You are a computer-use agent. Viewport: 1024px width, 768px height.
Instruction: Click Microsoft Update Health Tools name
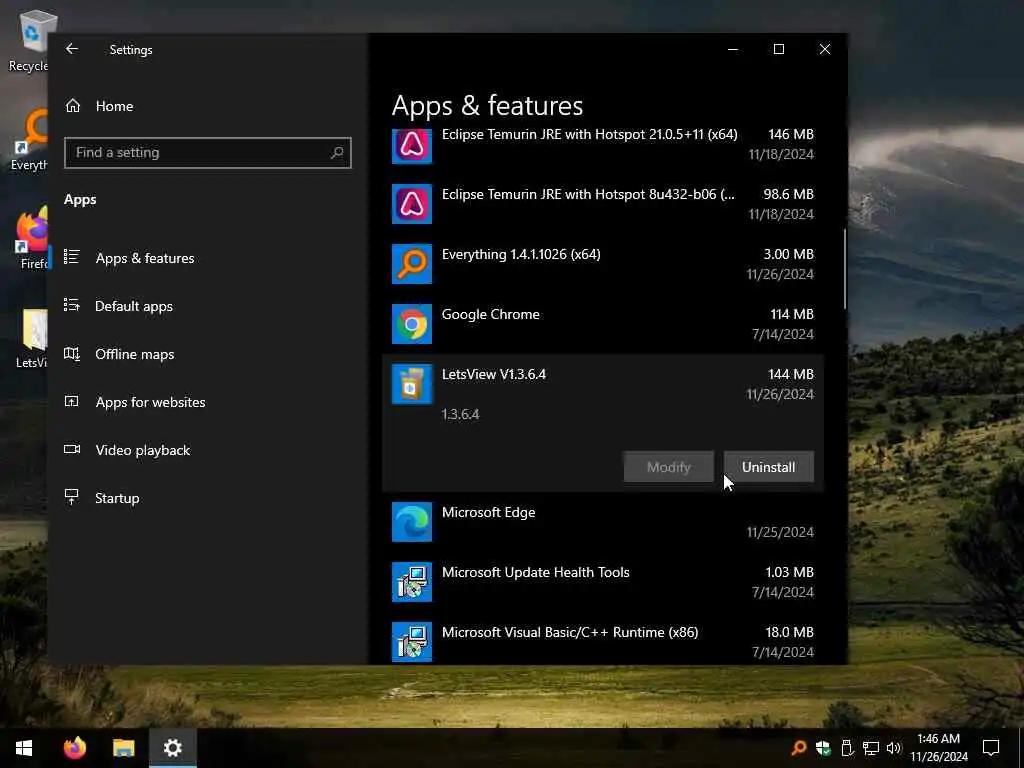click(536, 573)
